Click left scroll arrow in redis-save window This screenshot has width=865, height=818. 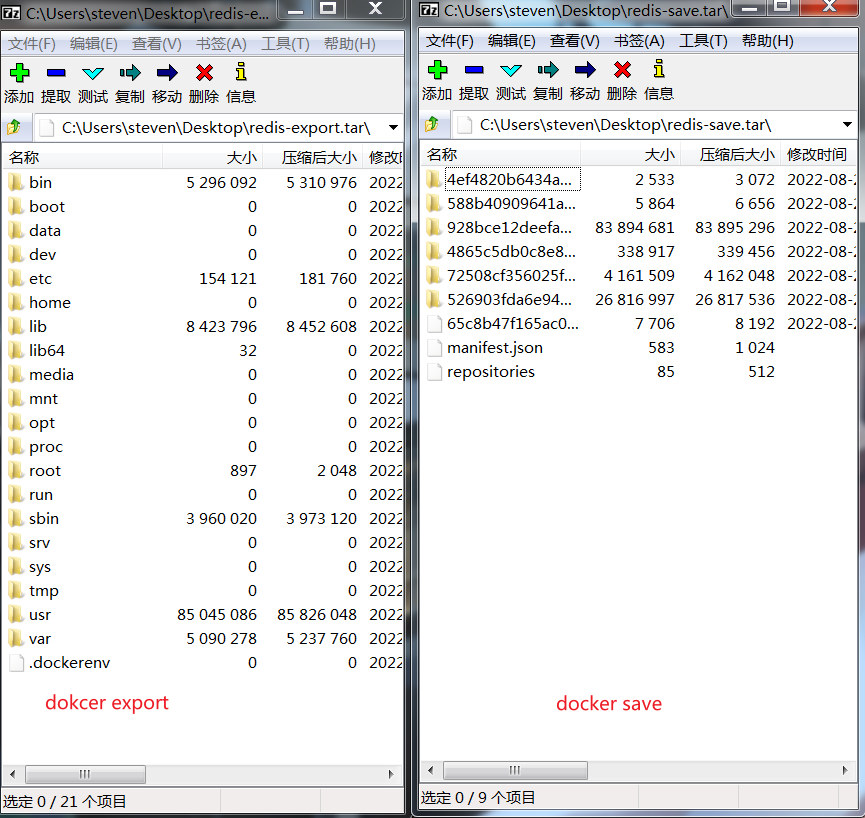(x=431, y=770)
